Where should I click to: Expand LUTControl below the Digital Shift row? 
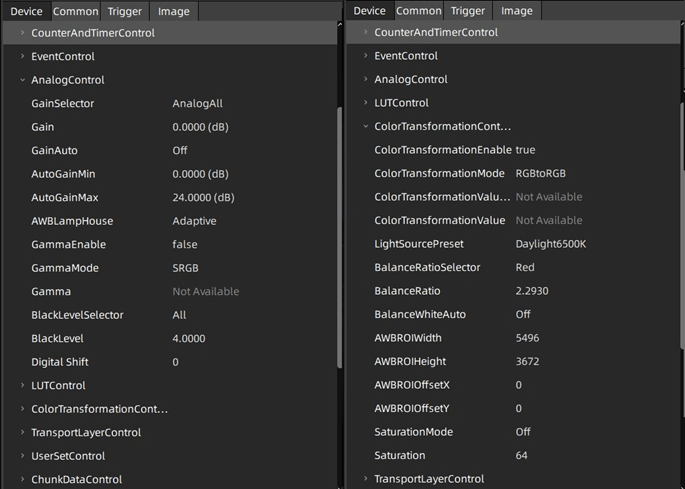tap(23, 385)
